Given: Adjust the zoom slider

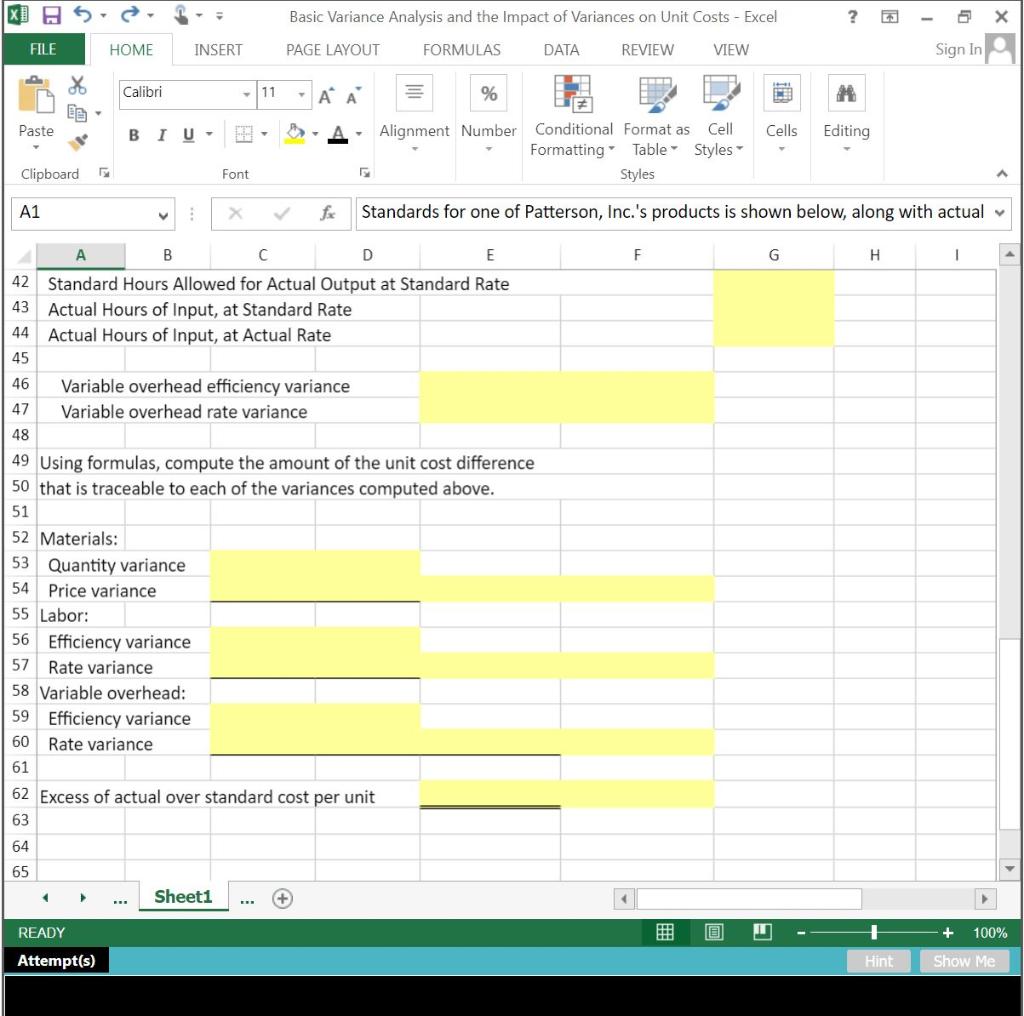Looking at the screenshot, I should (x=875, y=932).
